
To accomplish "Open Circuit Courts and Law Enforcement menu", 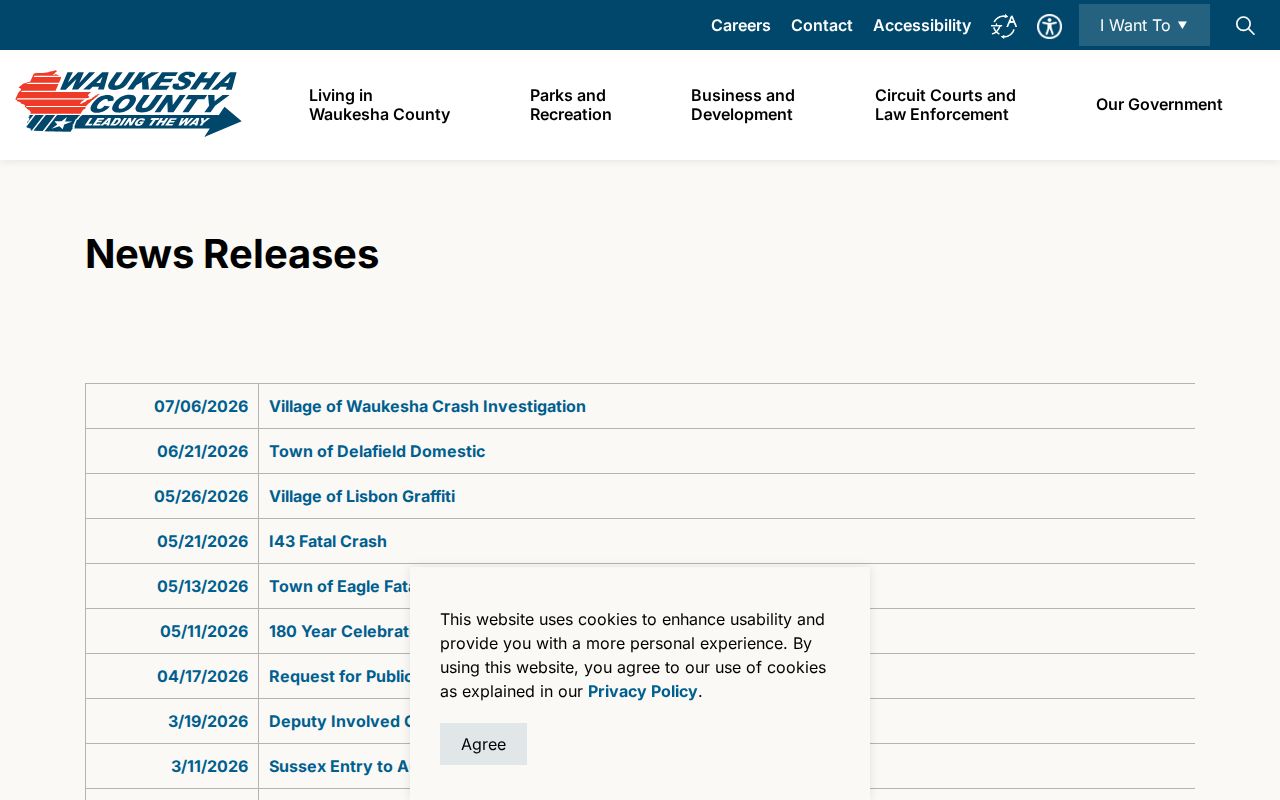I will coord(945,105).
